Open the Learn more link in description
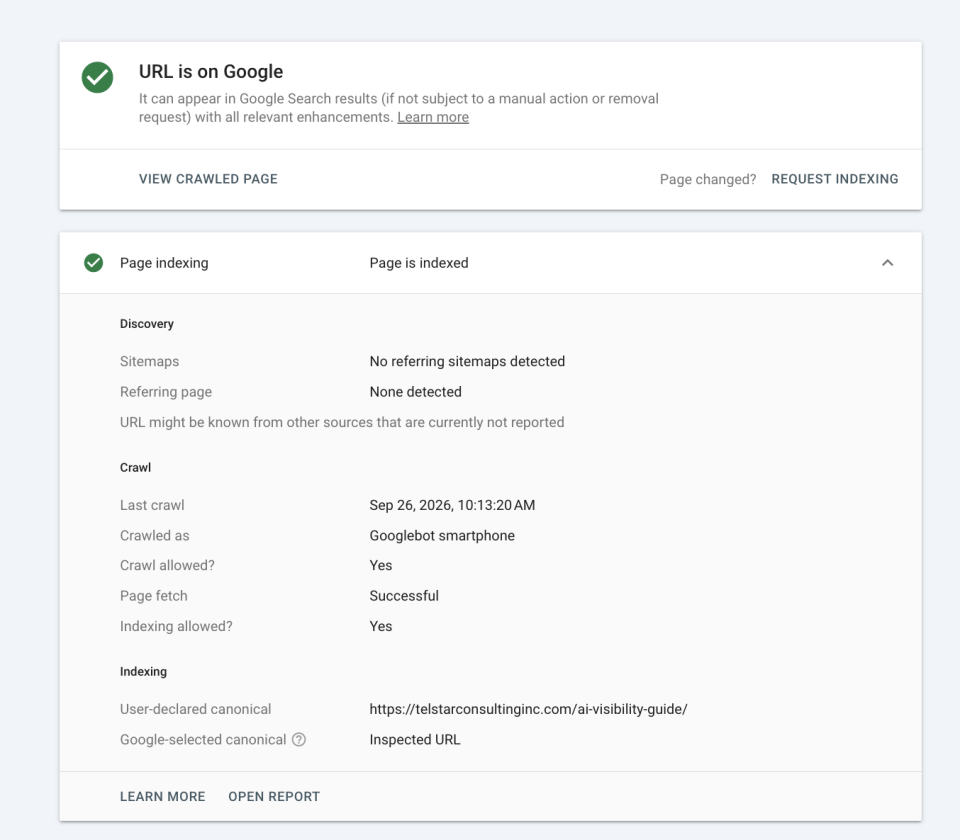The height and width of the screenshot is (840, 960). pyautogui.click(x=433, y=117)
